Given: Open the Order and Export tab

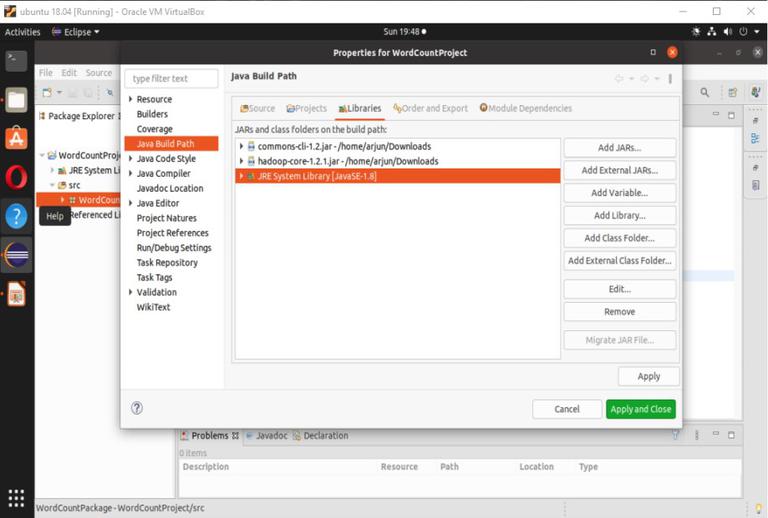Looking at the screenshot, I should click(431, 108).
